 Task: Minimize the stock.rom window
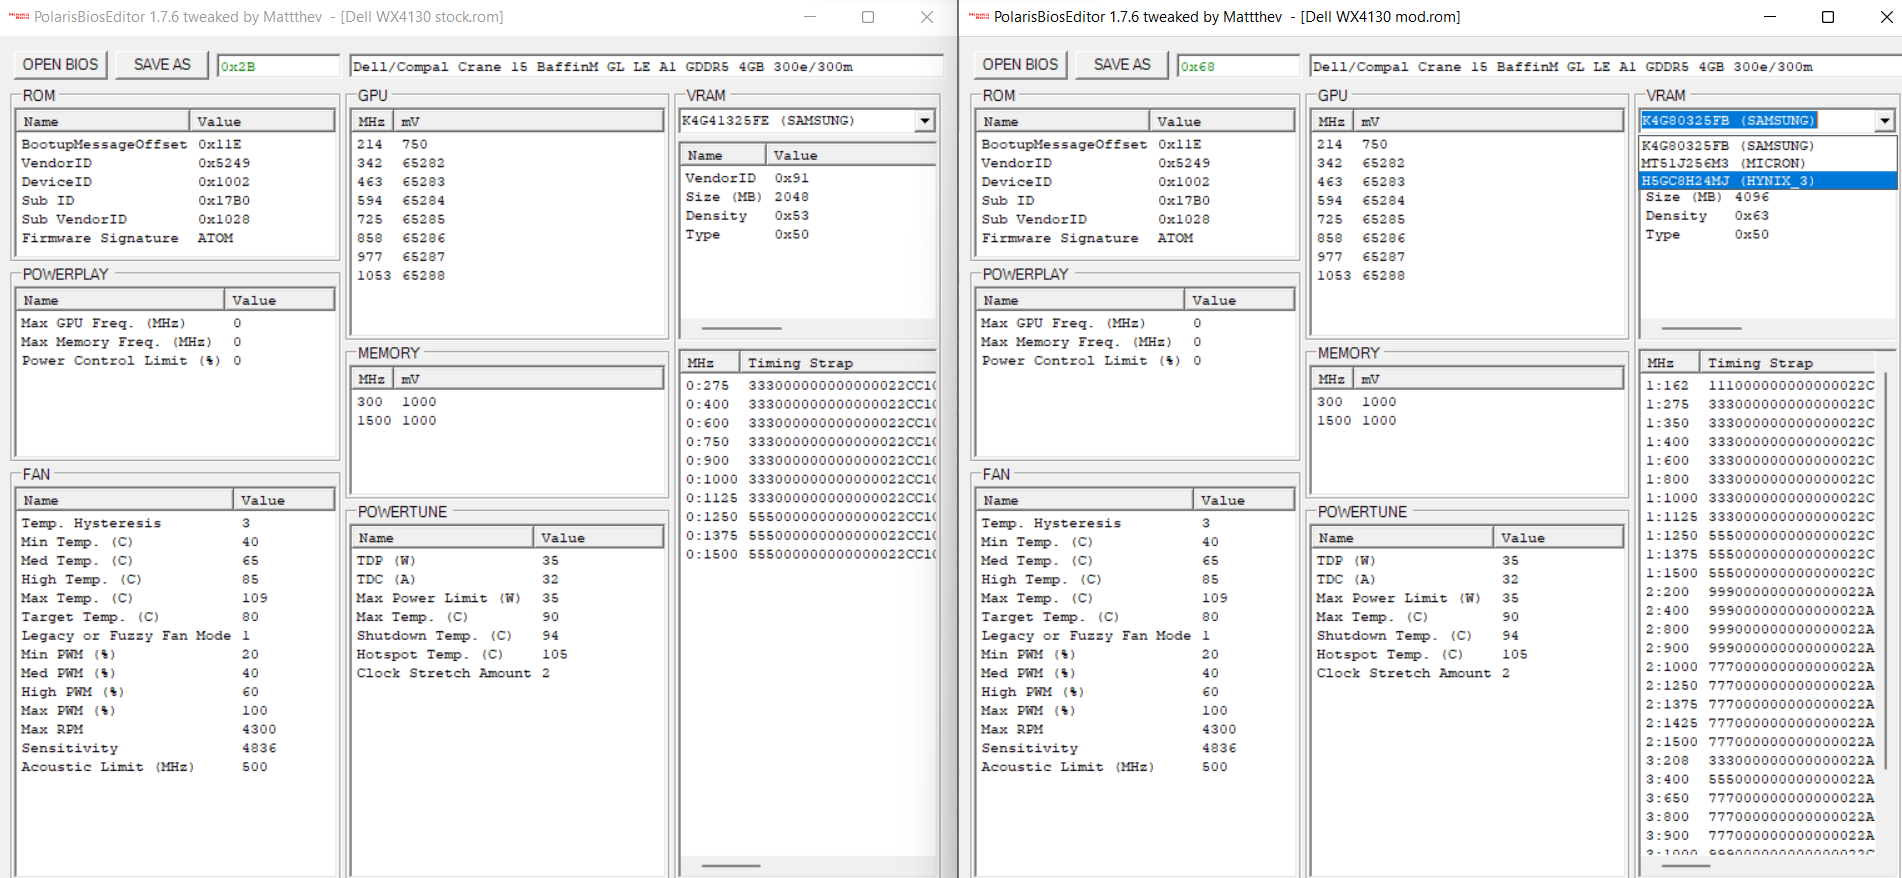coord(810,17)
